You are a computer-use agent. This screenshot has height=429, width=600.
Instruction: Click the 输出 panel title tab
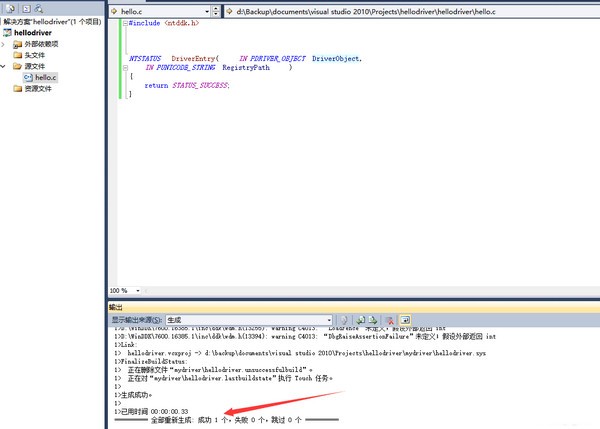click(117, 307)
